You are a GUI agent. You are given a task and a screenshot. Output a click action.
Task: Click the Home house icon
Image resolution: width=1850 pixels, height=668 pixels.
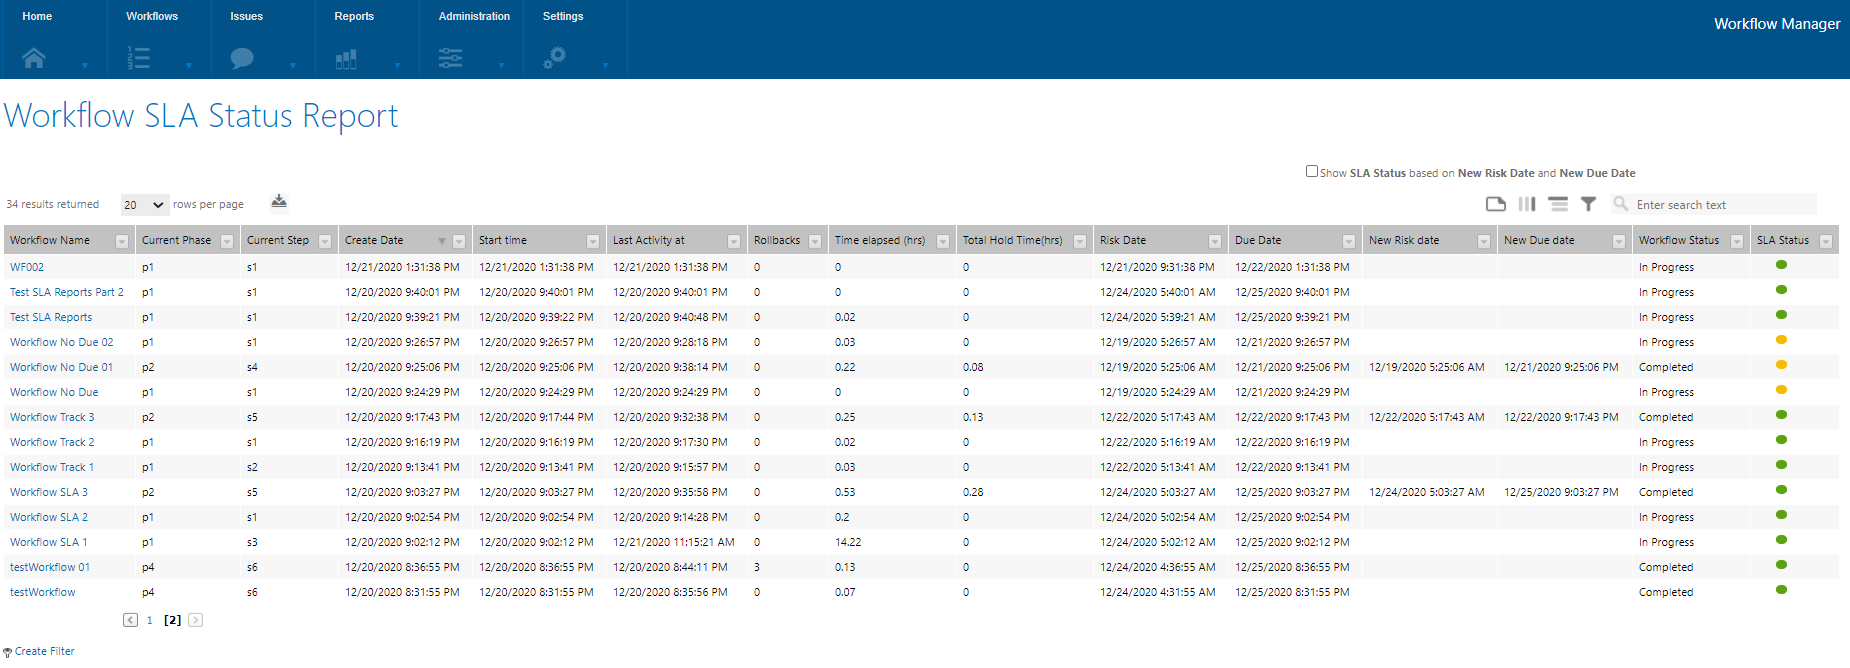pyautogui.click(x=34, y=58)
